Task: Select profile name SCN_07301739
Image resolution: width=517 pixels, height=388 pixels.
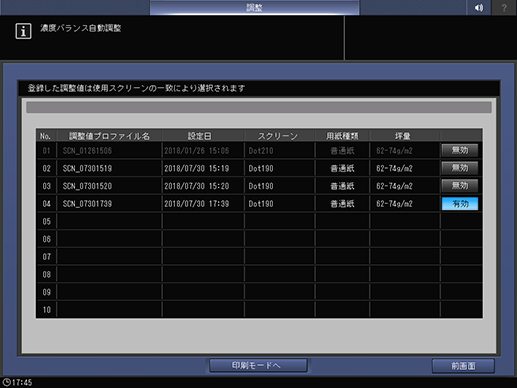Action: click(x=87, y=204)
